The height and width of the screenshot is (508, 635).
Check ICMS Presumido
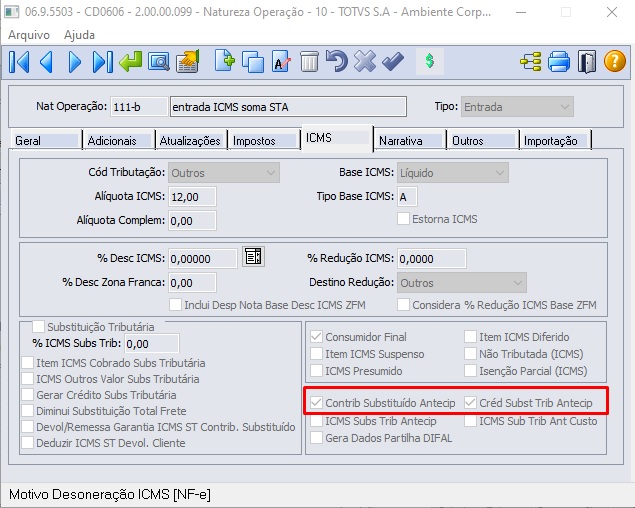pos(316,371)
